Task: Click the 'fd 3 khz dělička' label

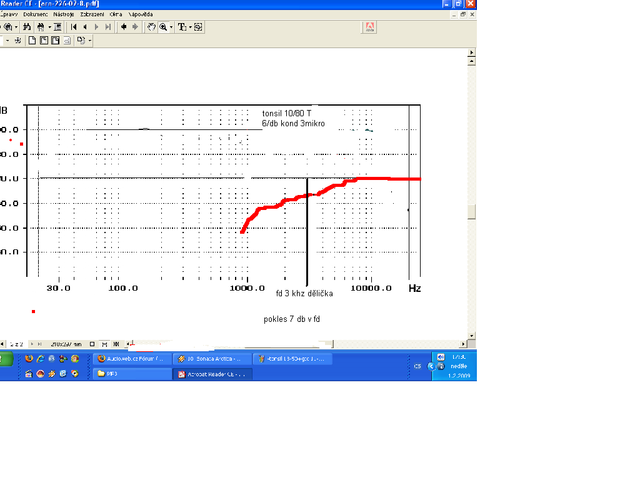Action: 304,293
